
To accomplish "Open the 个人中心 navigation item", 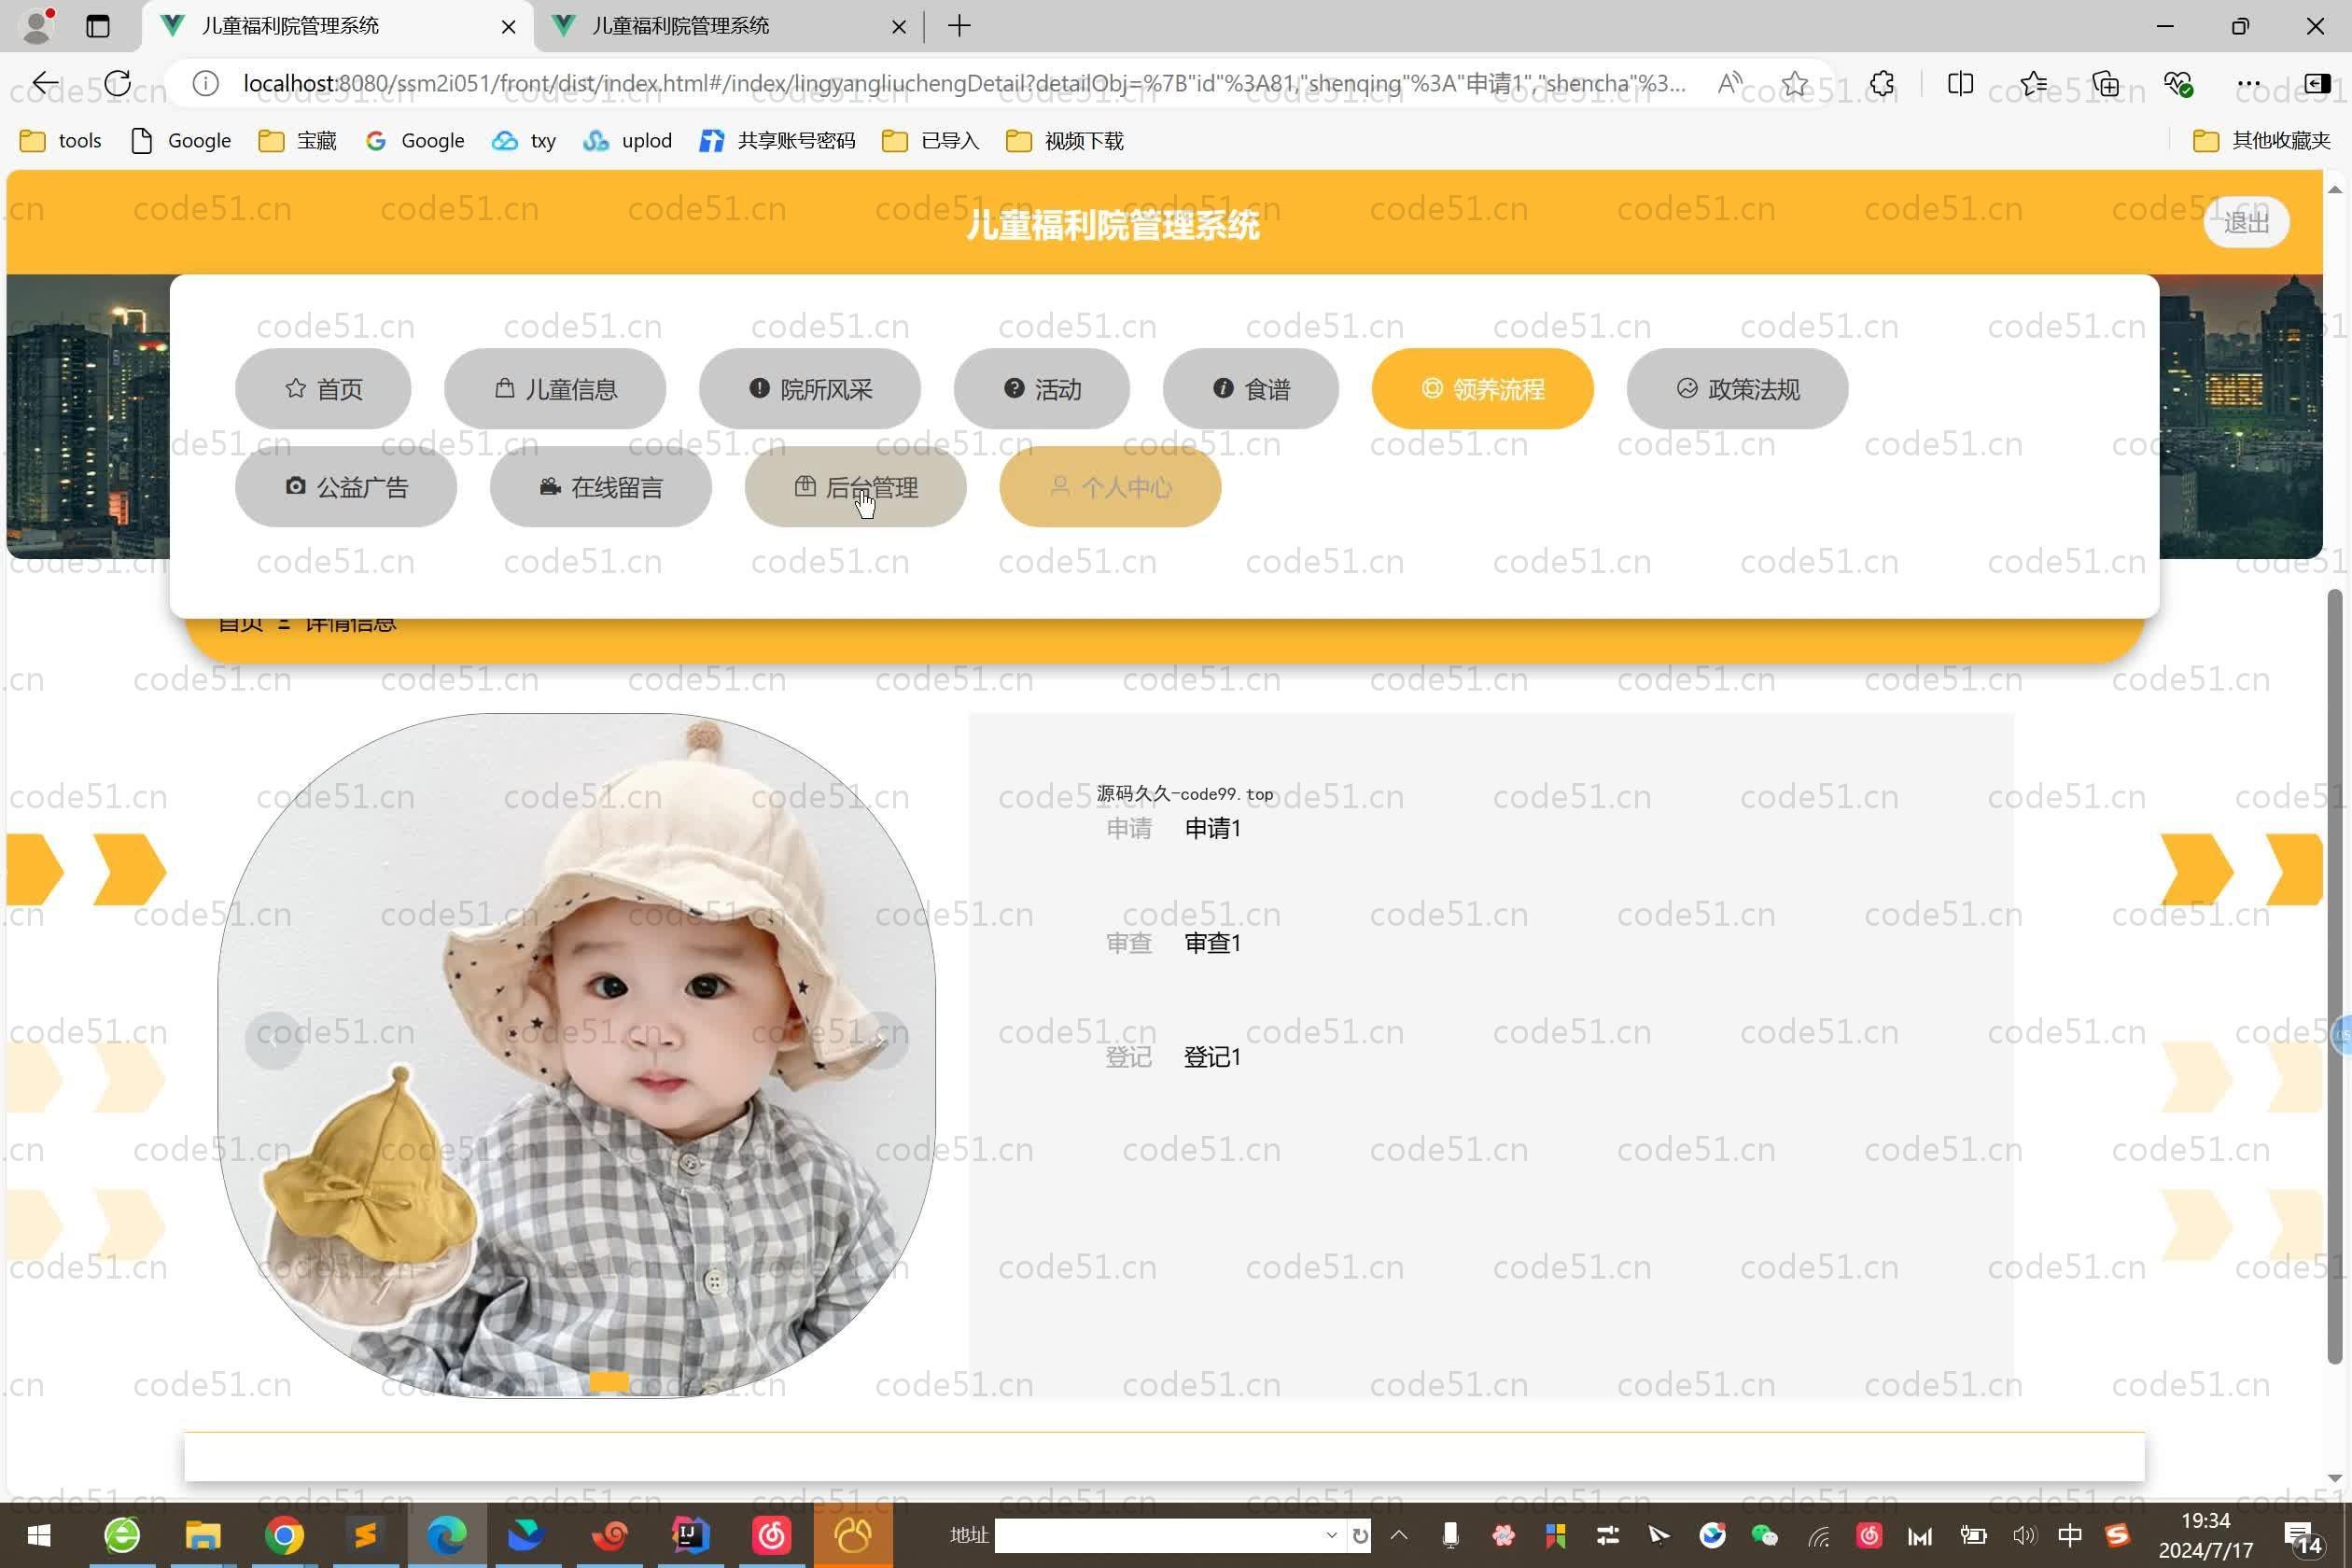I will (1110, 487).
